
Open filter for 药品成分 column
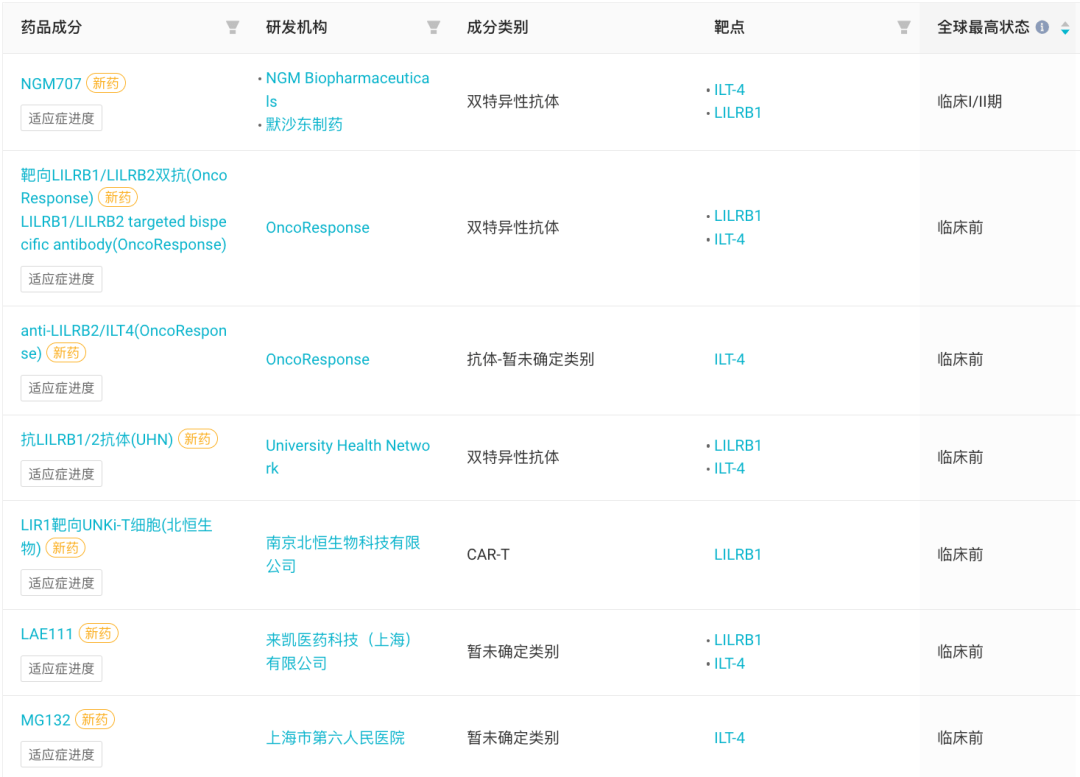[232, 28]
